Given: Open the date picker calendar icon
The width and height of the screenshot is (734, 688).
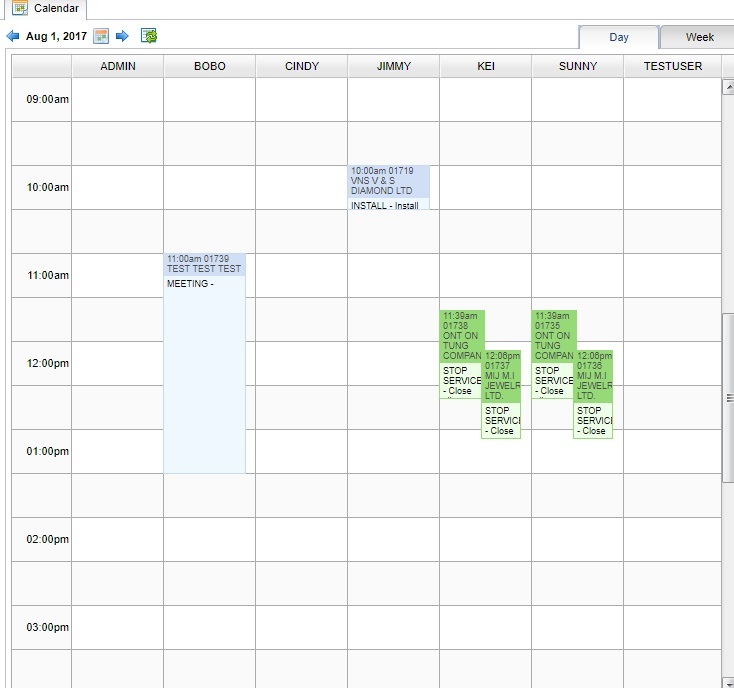Looking at the screenshot, I should [101, 37].
